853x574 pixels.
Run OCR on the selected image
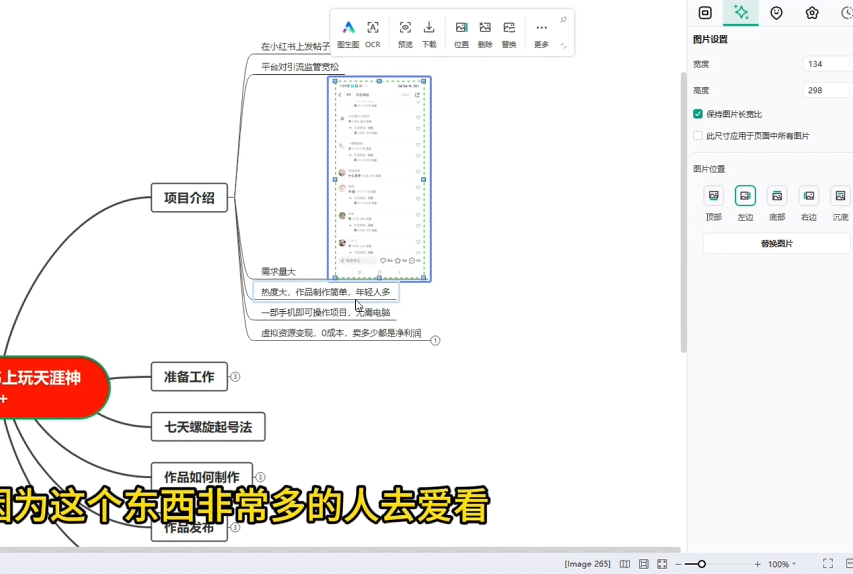tap(373, 33)
